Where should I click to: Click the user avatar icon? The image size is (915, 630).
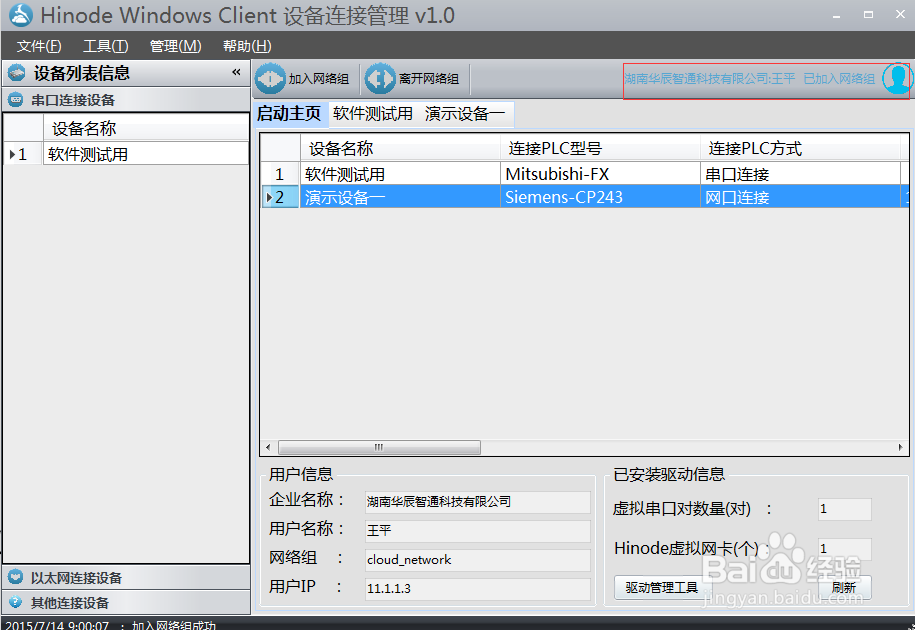897,78
